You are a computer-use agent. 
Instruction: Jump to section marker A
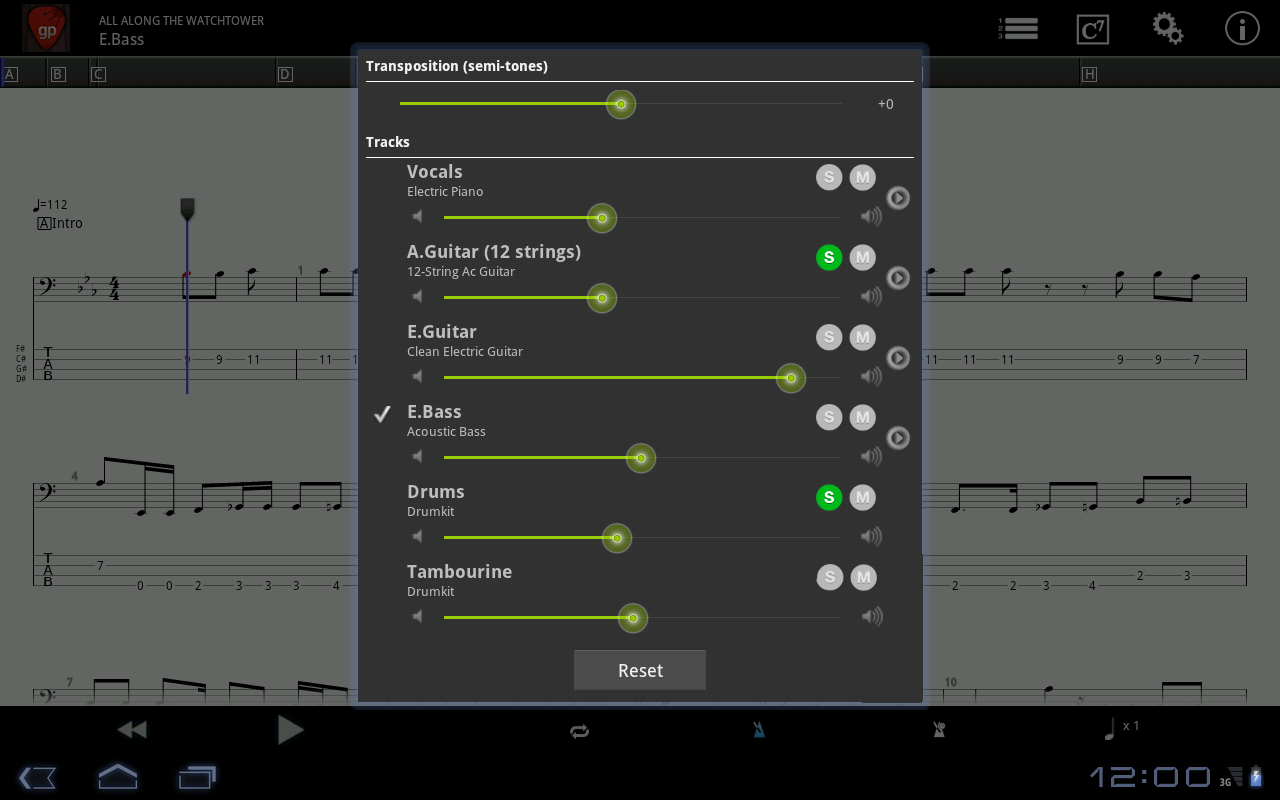10,74
